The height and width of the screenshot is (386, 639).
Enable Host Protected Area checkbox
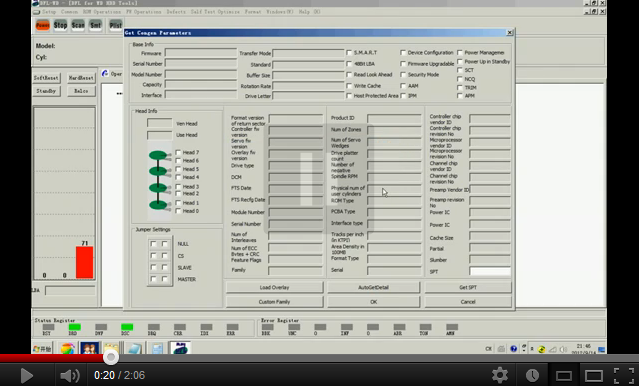point(349,96)
